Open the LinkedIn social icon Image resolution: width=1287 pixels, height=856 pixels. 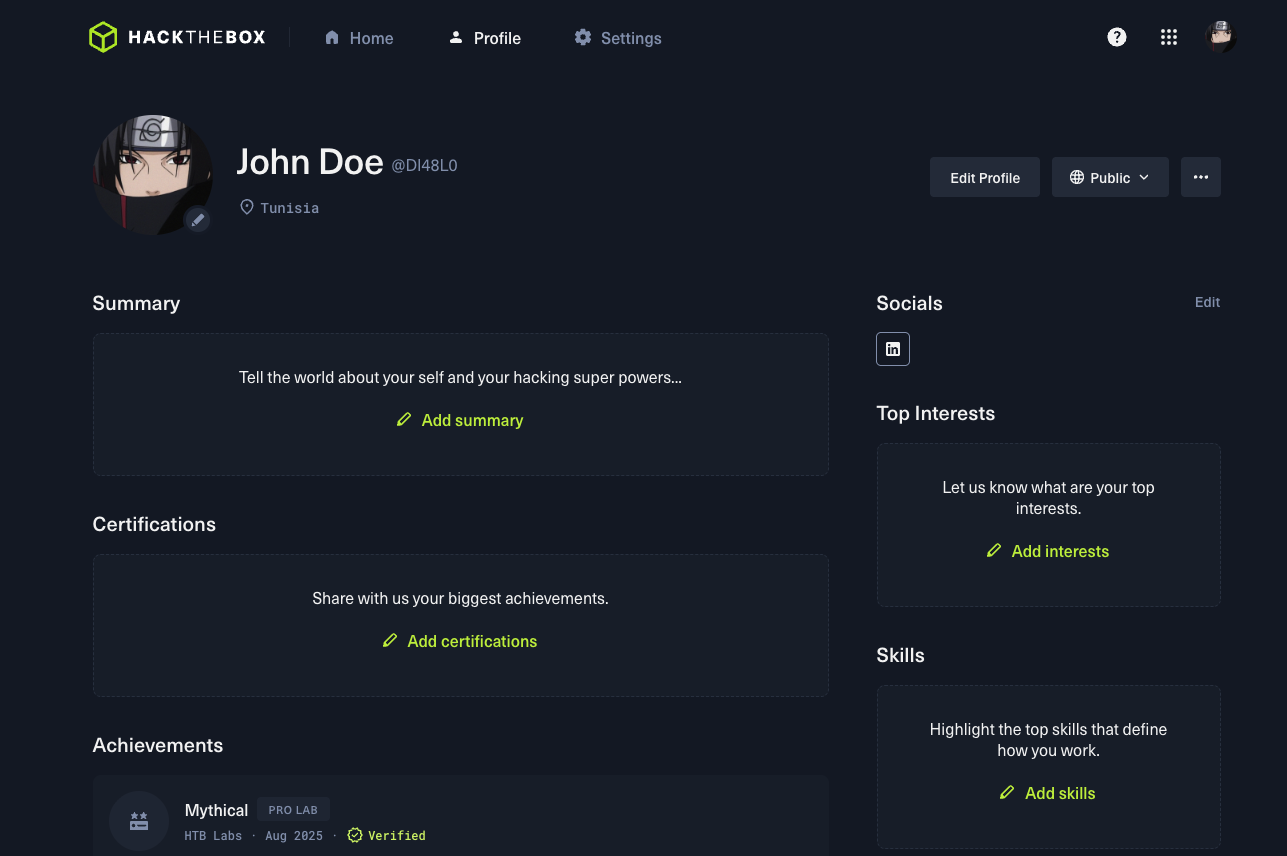(892, 348)
